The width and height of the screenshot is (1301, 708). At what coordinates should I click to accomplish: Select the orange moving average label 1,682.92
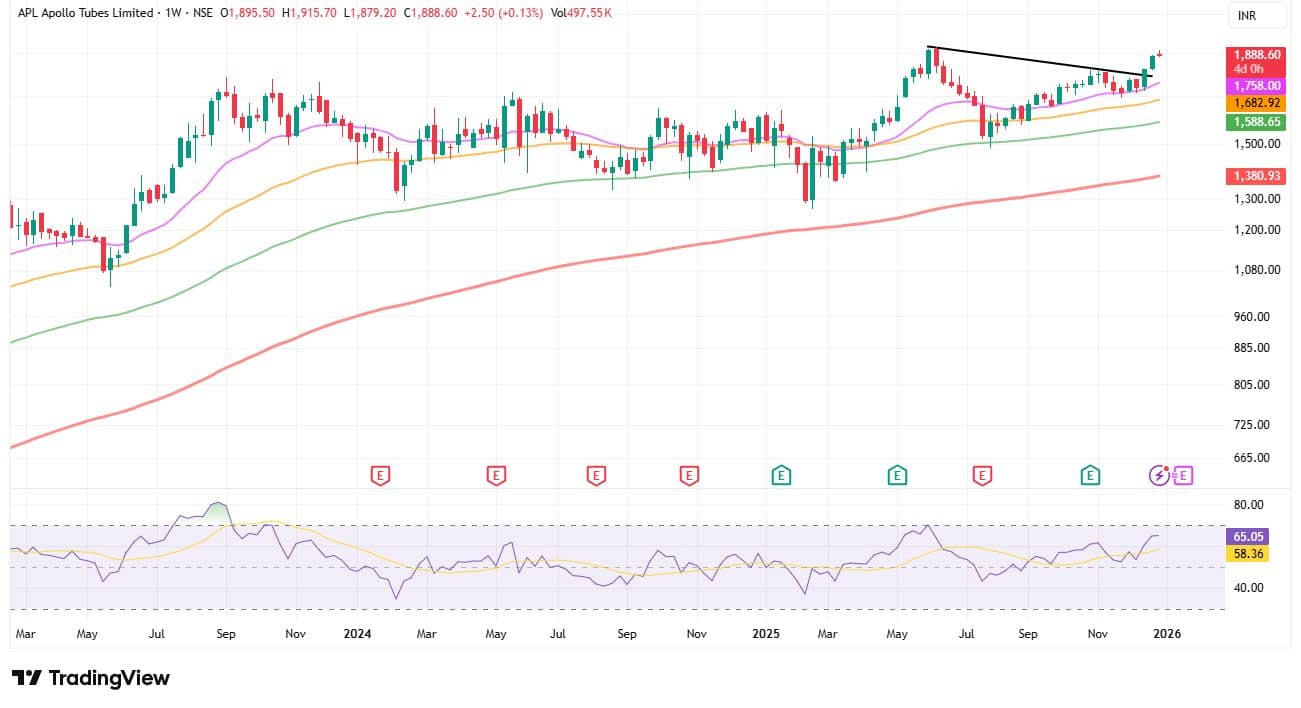1257,103
